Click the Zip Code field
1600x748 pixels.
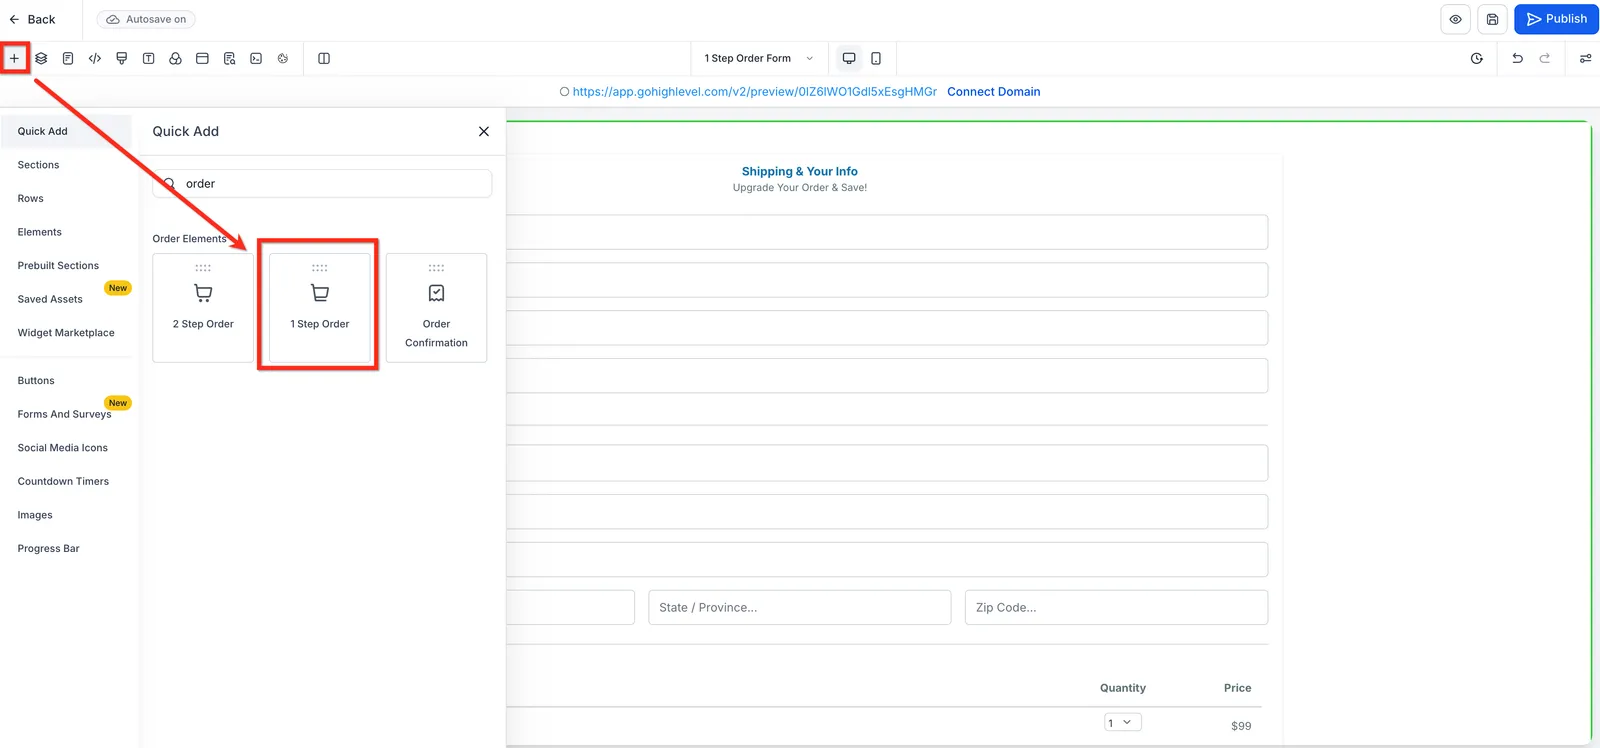[1116, 607]
